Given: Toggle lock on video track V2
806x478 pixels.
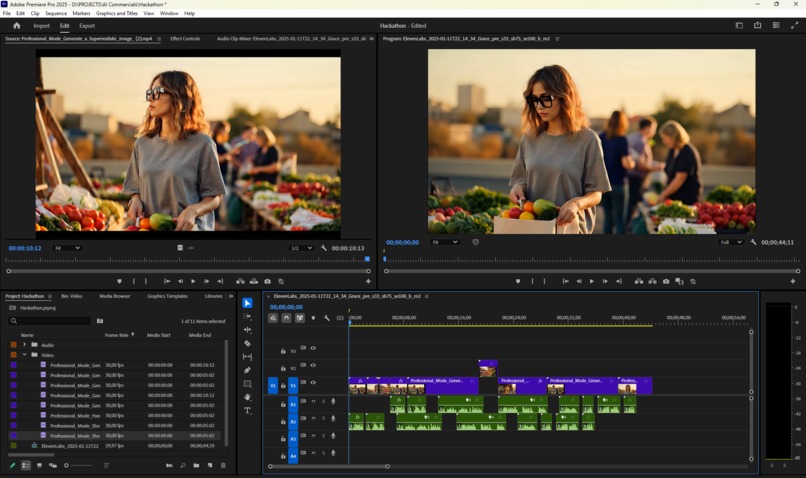Looking at the screenshot, I should pos(283,368).
